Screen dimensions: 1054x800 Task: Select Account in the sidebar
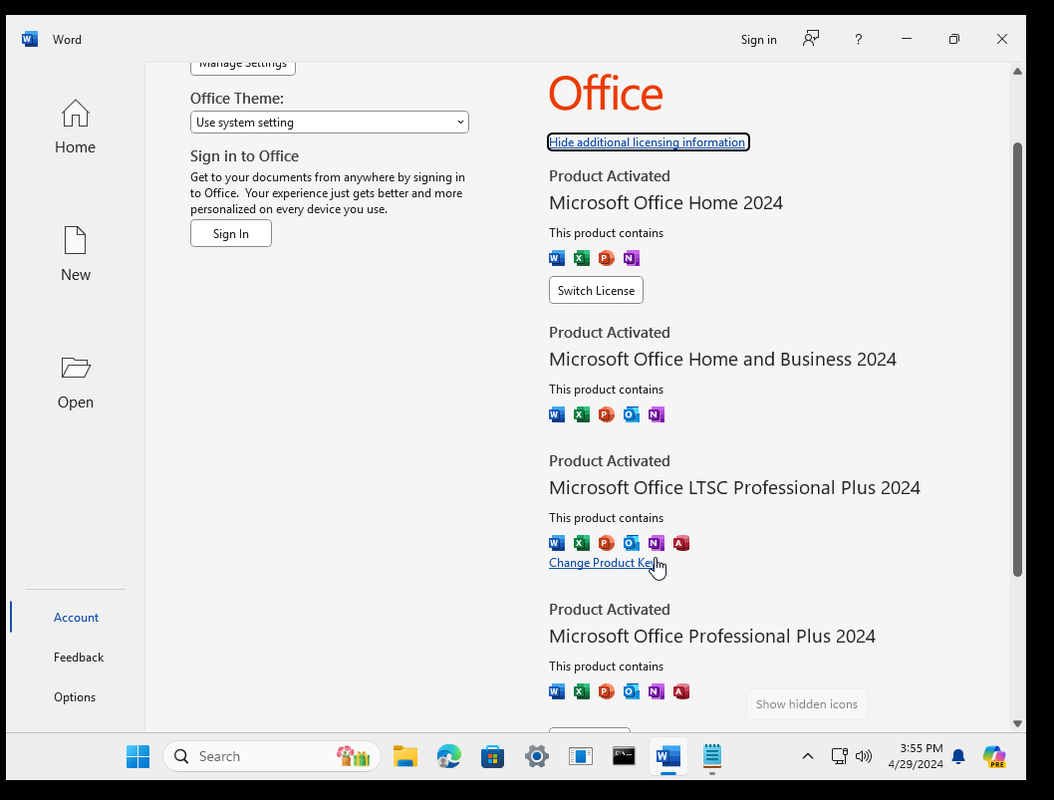click(76, 617)
